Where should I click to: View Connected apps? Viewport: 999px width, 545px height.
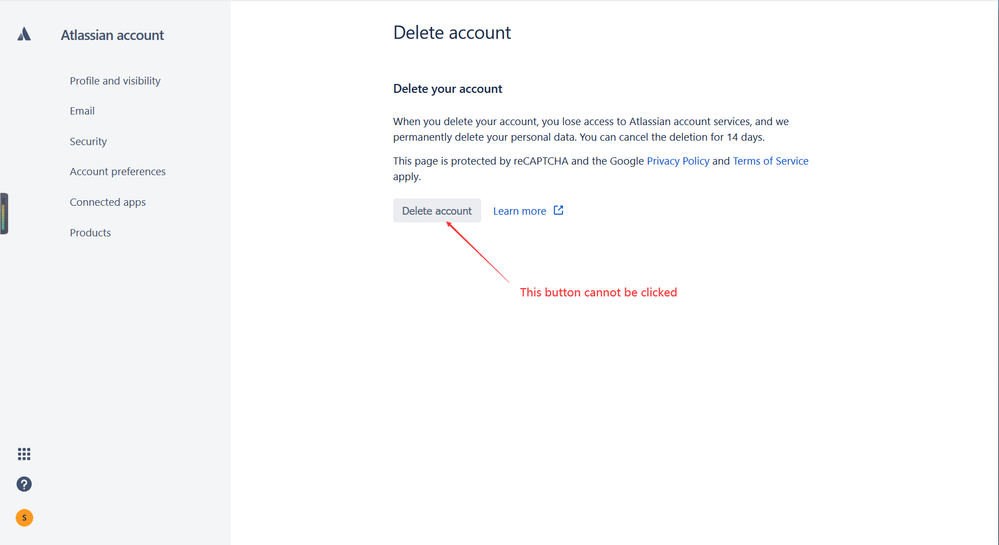tap(108, 202)
